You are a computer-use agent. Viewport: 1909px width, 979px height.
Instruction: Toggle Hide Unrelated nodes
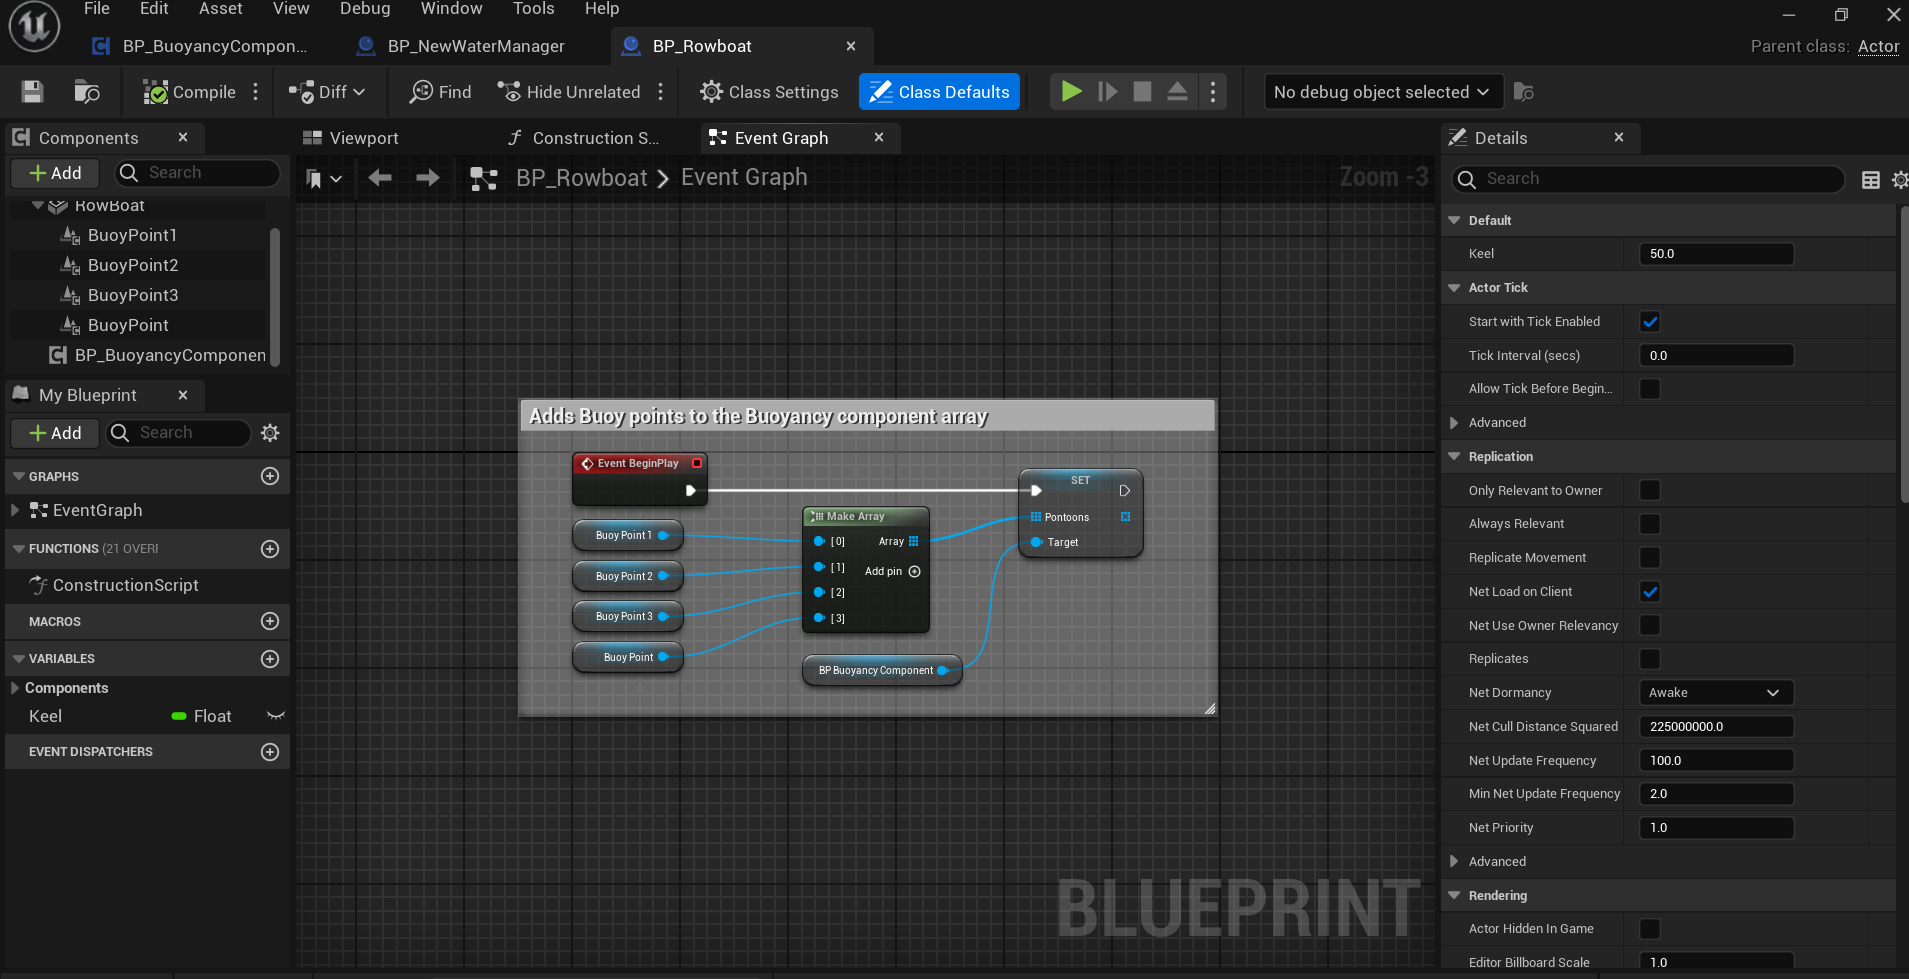click(x=569, y=92)
